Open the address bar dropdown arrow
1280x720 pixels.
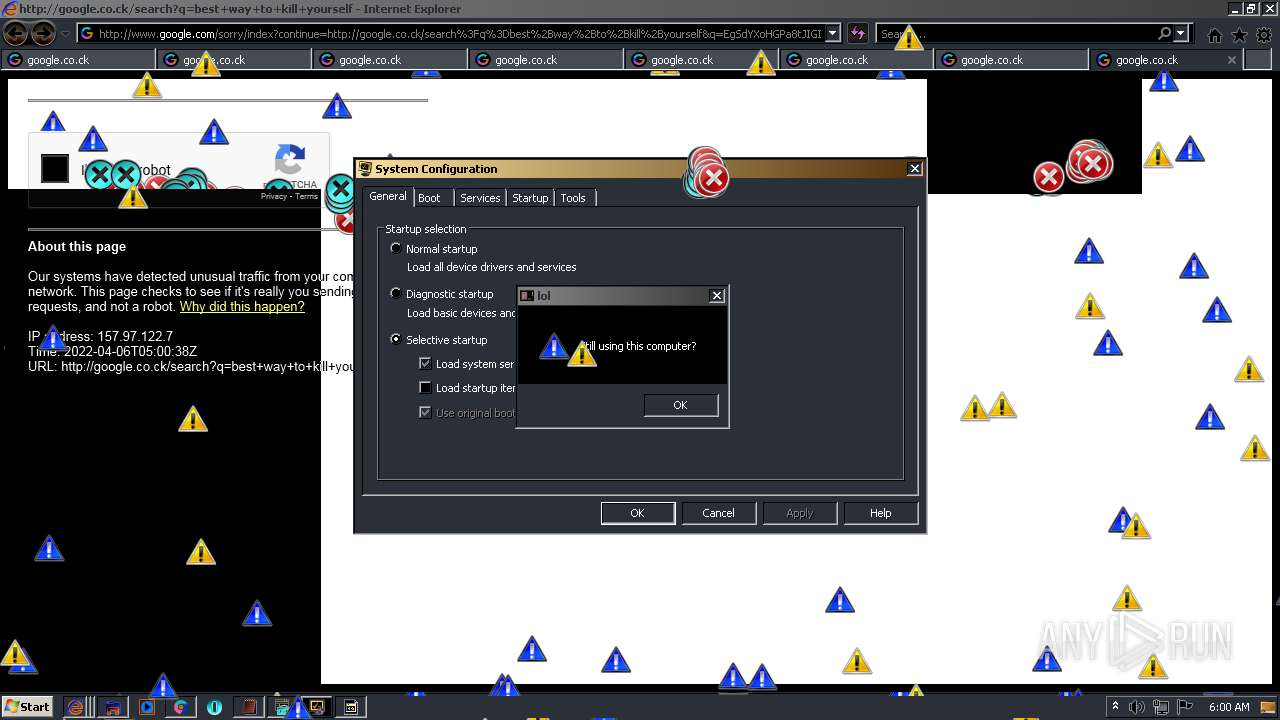coord(833,34)
